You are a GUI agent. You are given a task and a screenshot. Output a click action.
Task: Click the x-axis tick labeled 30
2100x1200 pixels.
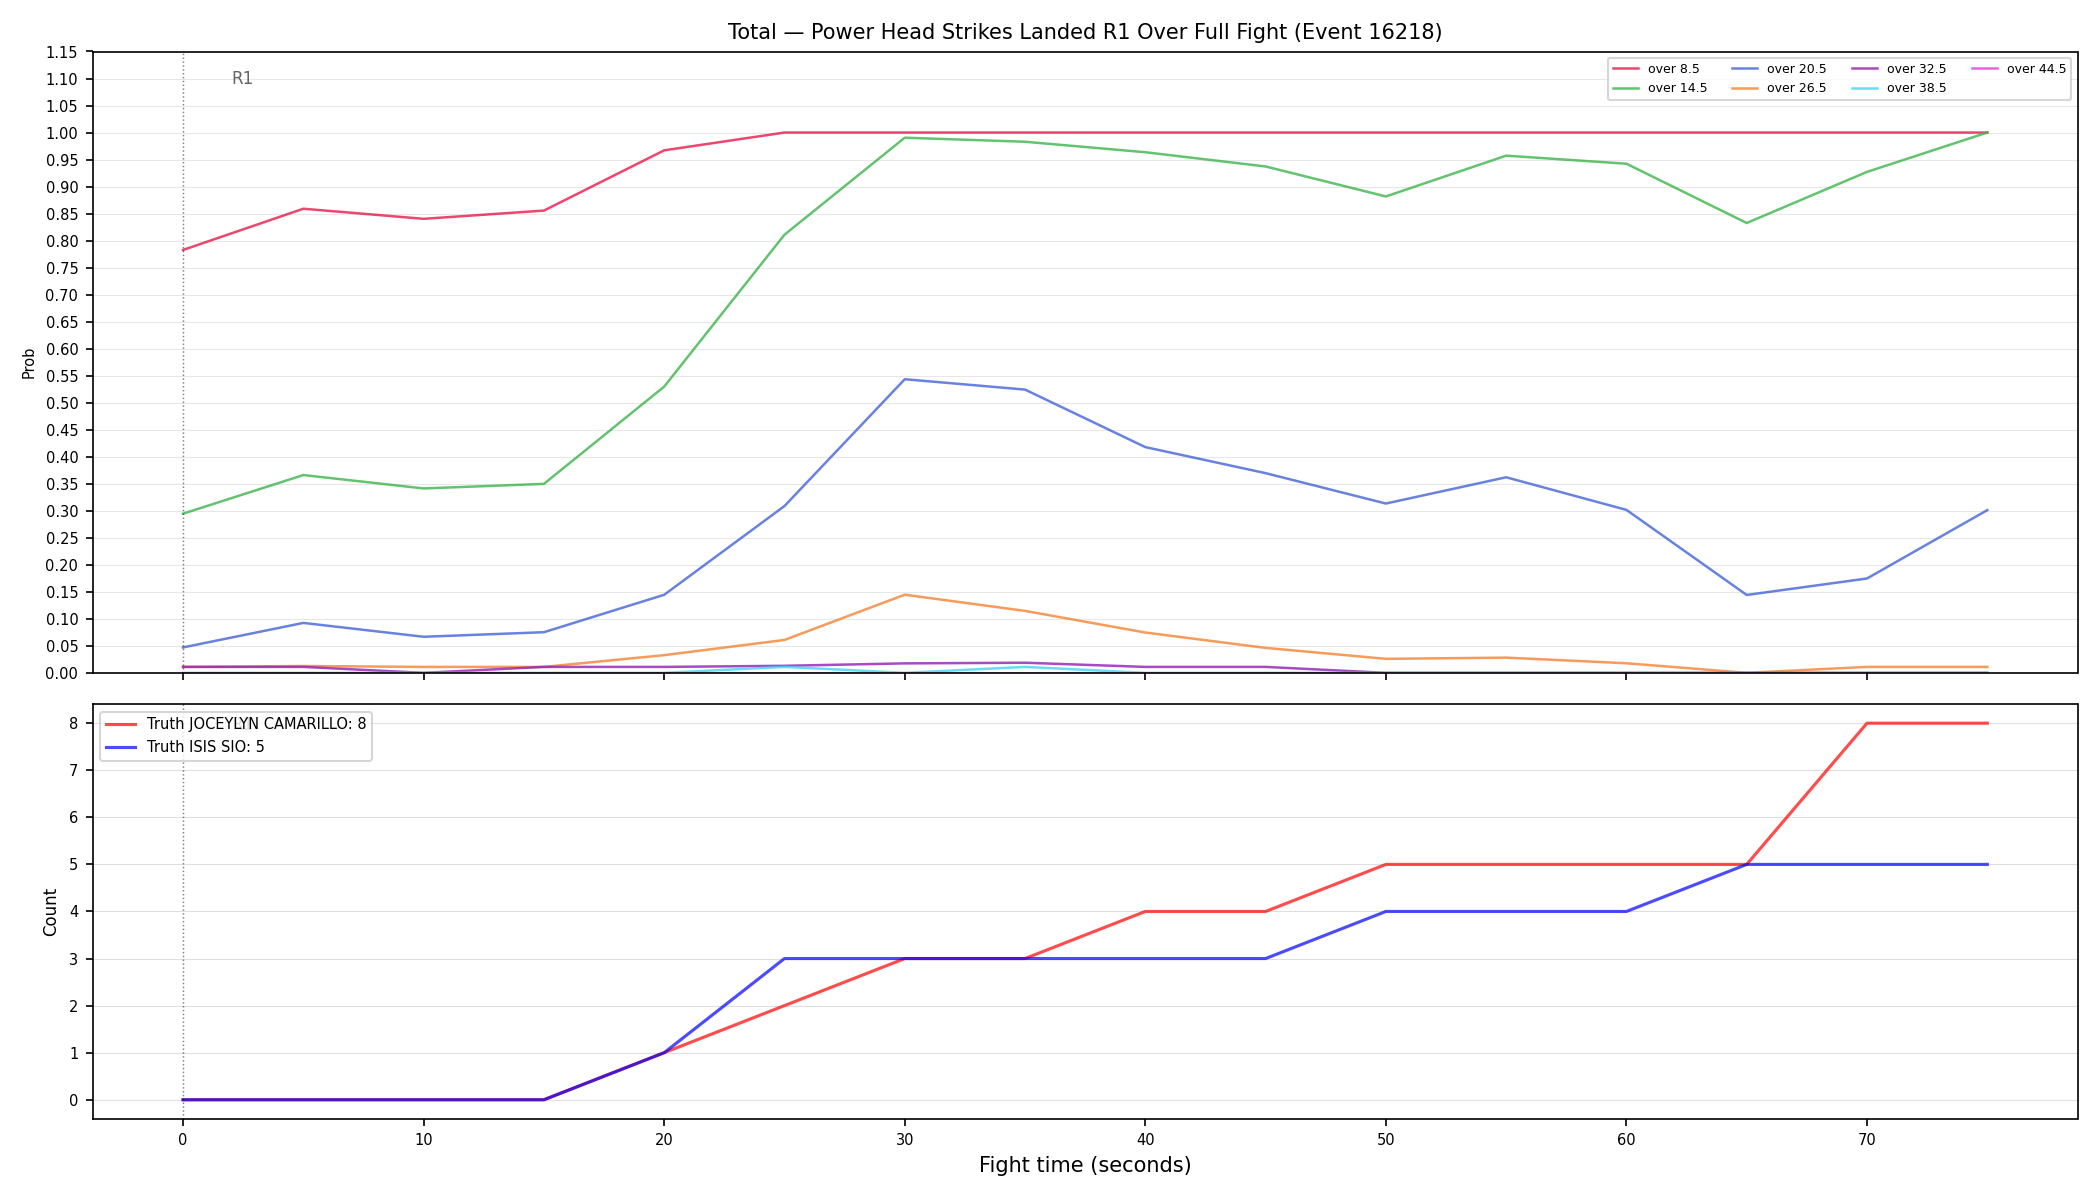point(904,1138)
